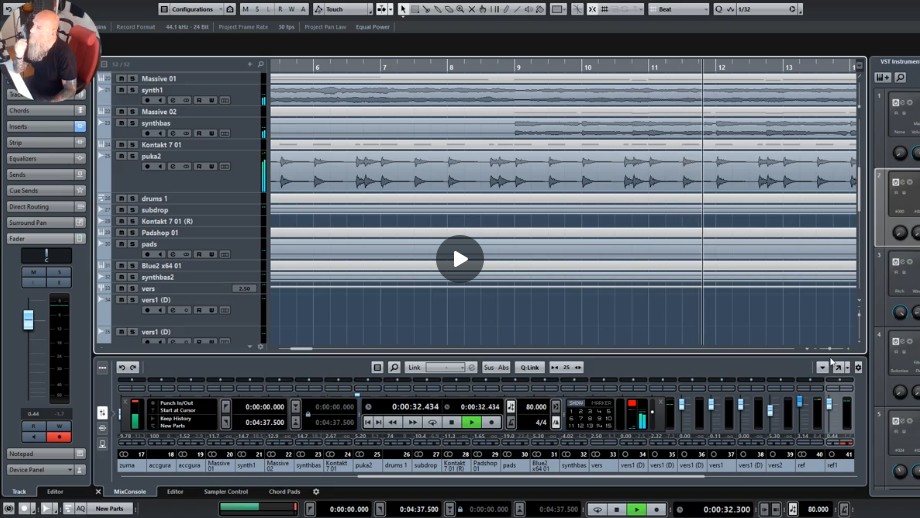Image resolution: width=920 pixels, height=518 pixels.
Task: Click the Link button in MixConsole toolbar
Action: coord(414,368)
